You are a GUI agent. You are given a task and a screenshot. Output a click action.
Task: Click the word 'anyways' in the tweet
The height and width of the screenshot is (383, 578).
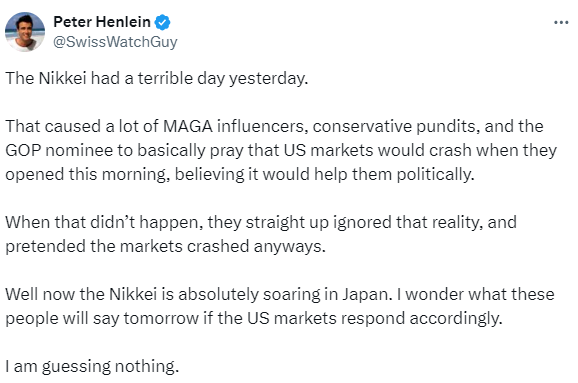pos(289,247)
